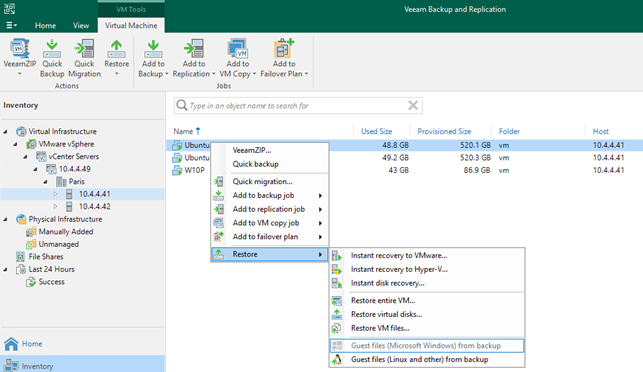Select Success under Last 24 Hours

coord(51,282)
